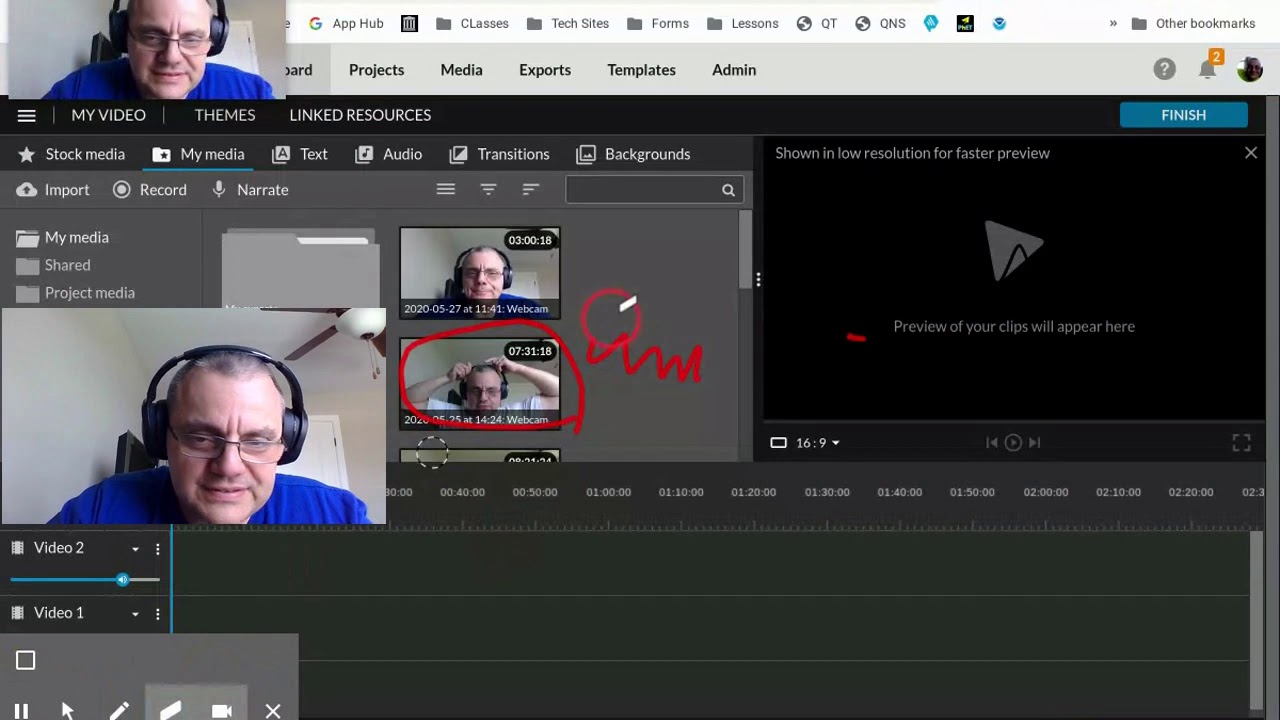Open the user profile avatar
This screenshot has width=1280, height=720.
pos(1250,69)
